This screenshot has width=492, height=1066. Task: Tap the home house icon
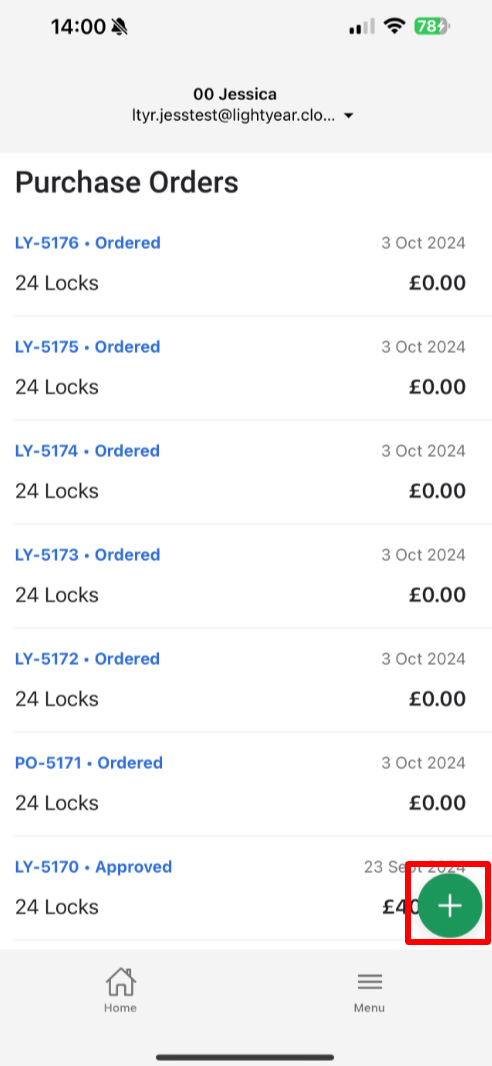pos(120,982)
